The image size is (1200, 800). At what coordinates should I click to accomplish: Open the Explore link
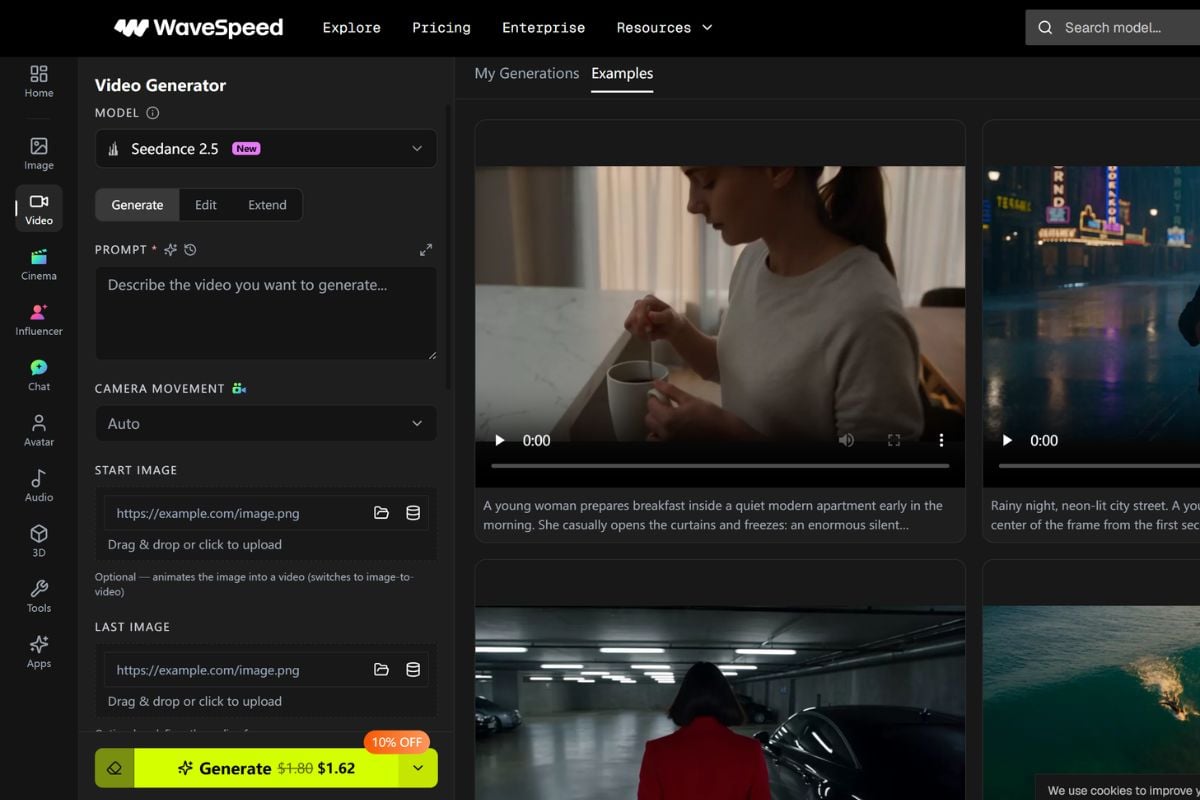tap(352, 28)
